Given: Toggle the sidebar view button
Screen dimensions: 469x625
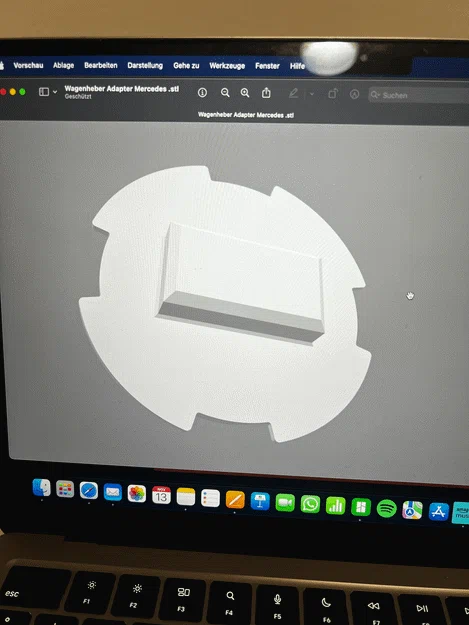Looking at the screenshot, I should tap(44, 92).
